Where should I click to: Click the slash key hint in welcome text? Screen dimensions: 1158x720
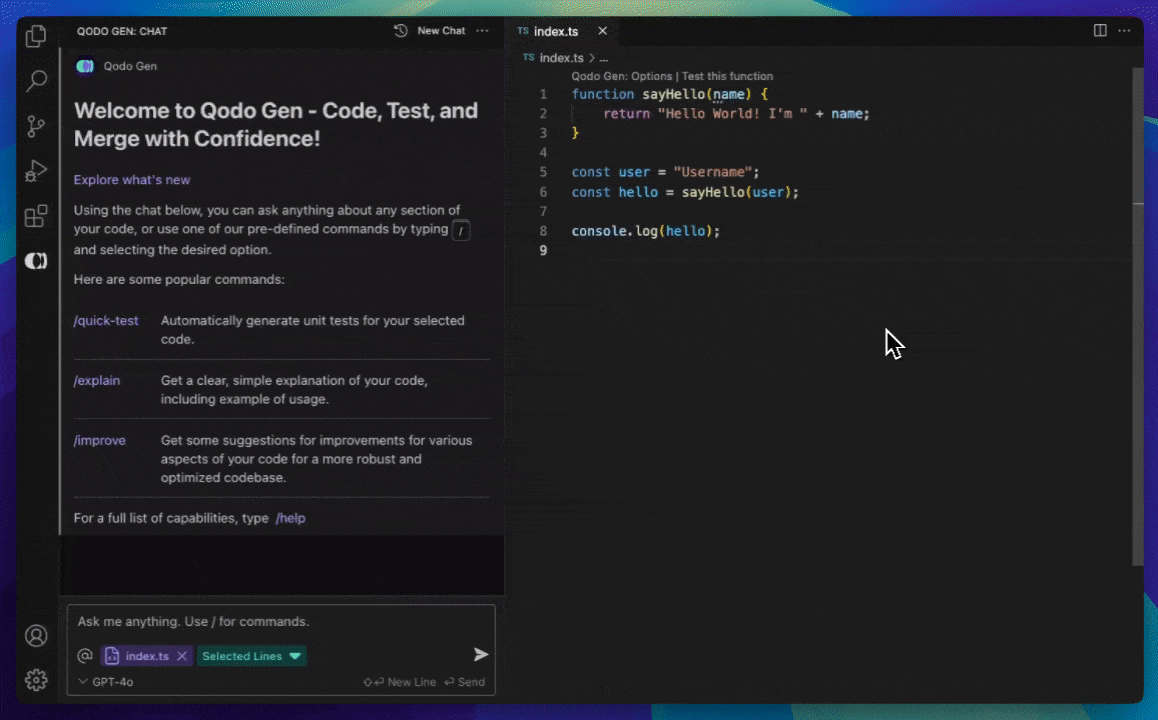tap(461, 231)
